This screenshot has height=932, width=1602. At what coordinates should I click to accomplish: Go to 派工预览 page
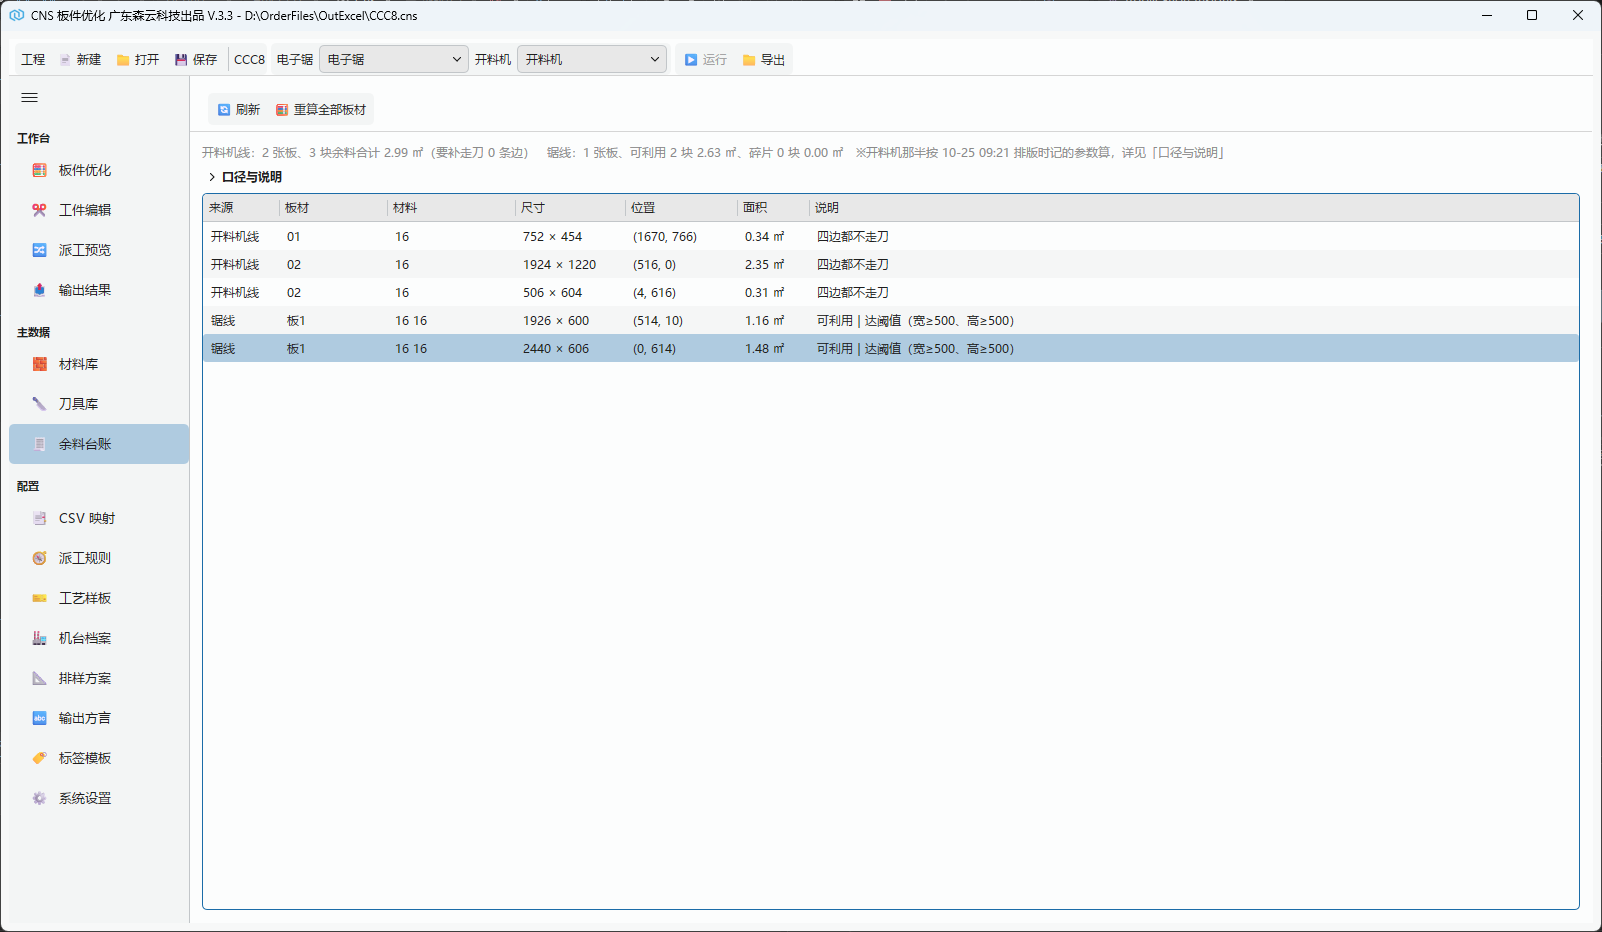[99, 250]
